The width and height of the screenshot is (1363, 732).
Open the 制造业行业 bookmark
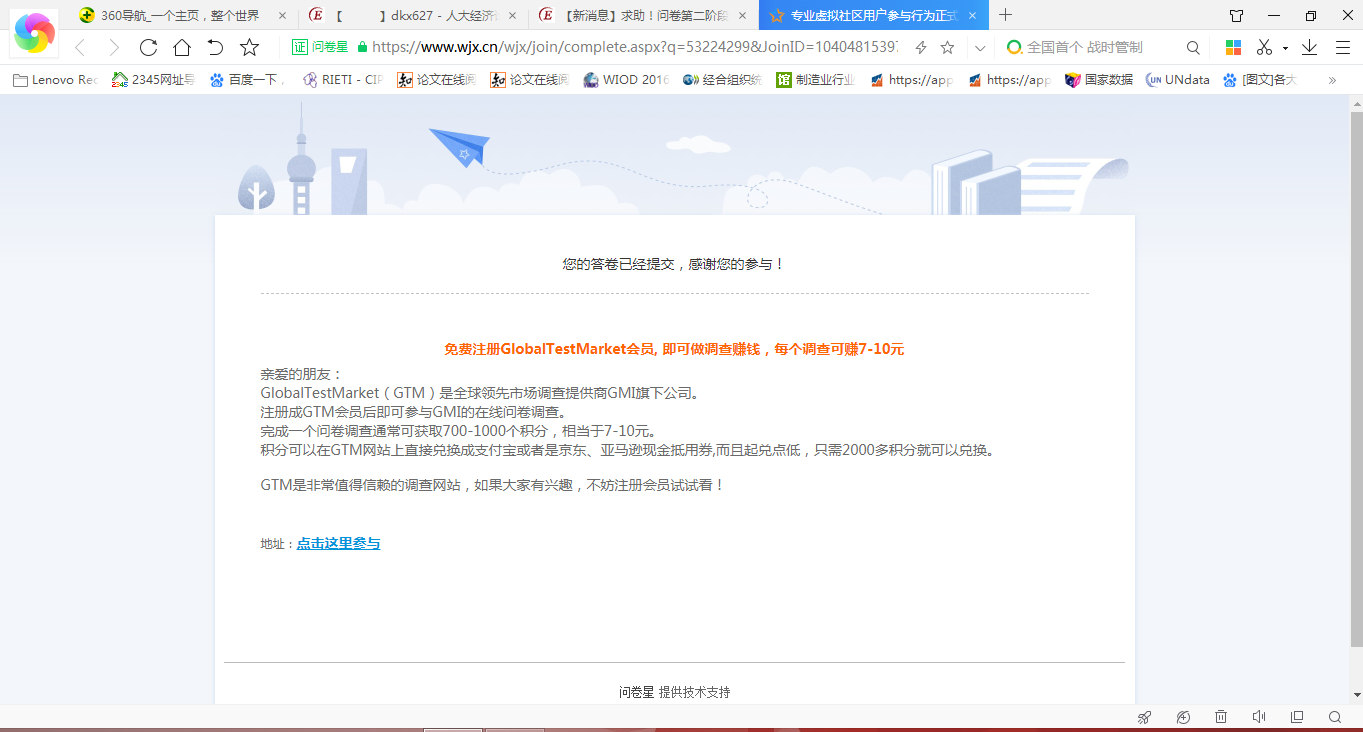(x=816, y=80)
